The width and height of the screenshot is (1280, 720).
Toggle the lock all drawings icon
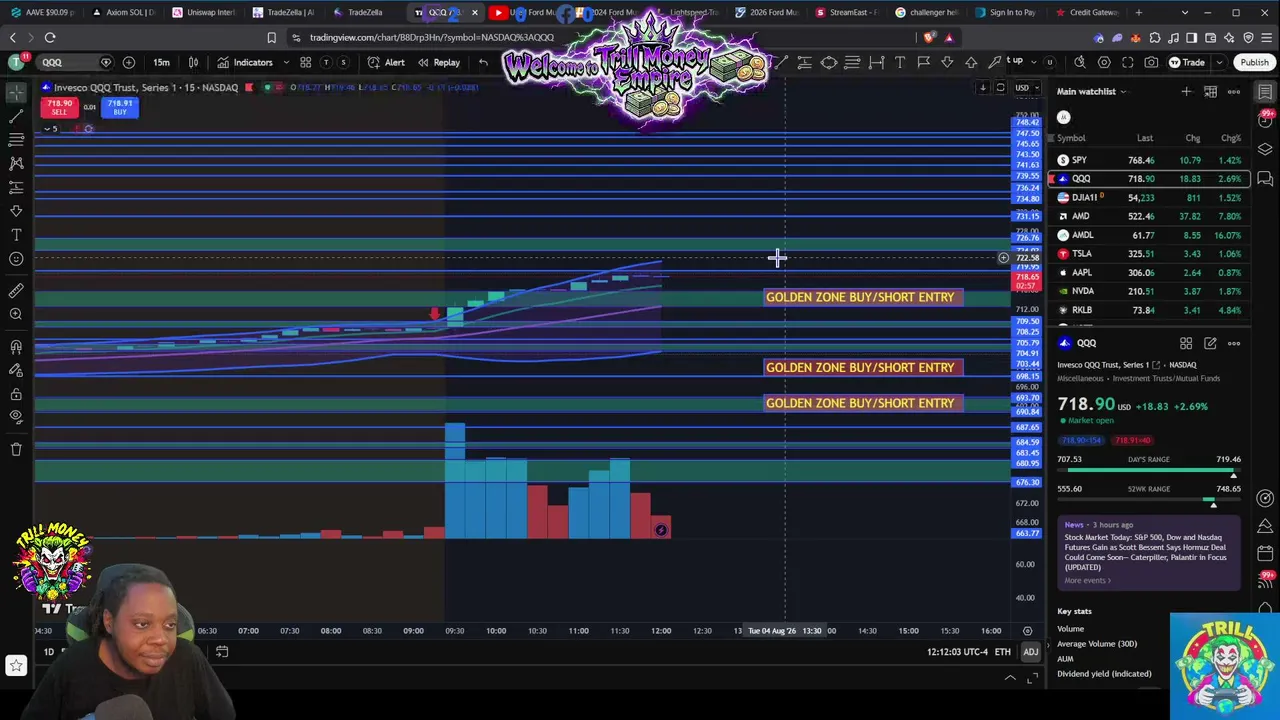[16, 394]
